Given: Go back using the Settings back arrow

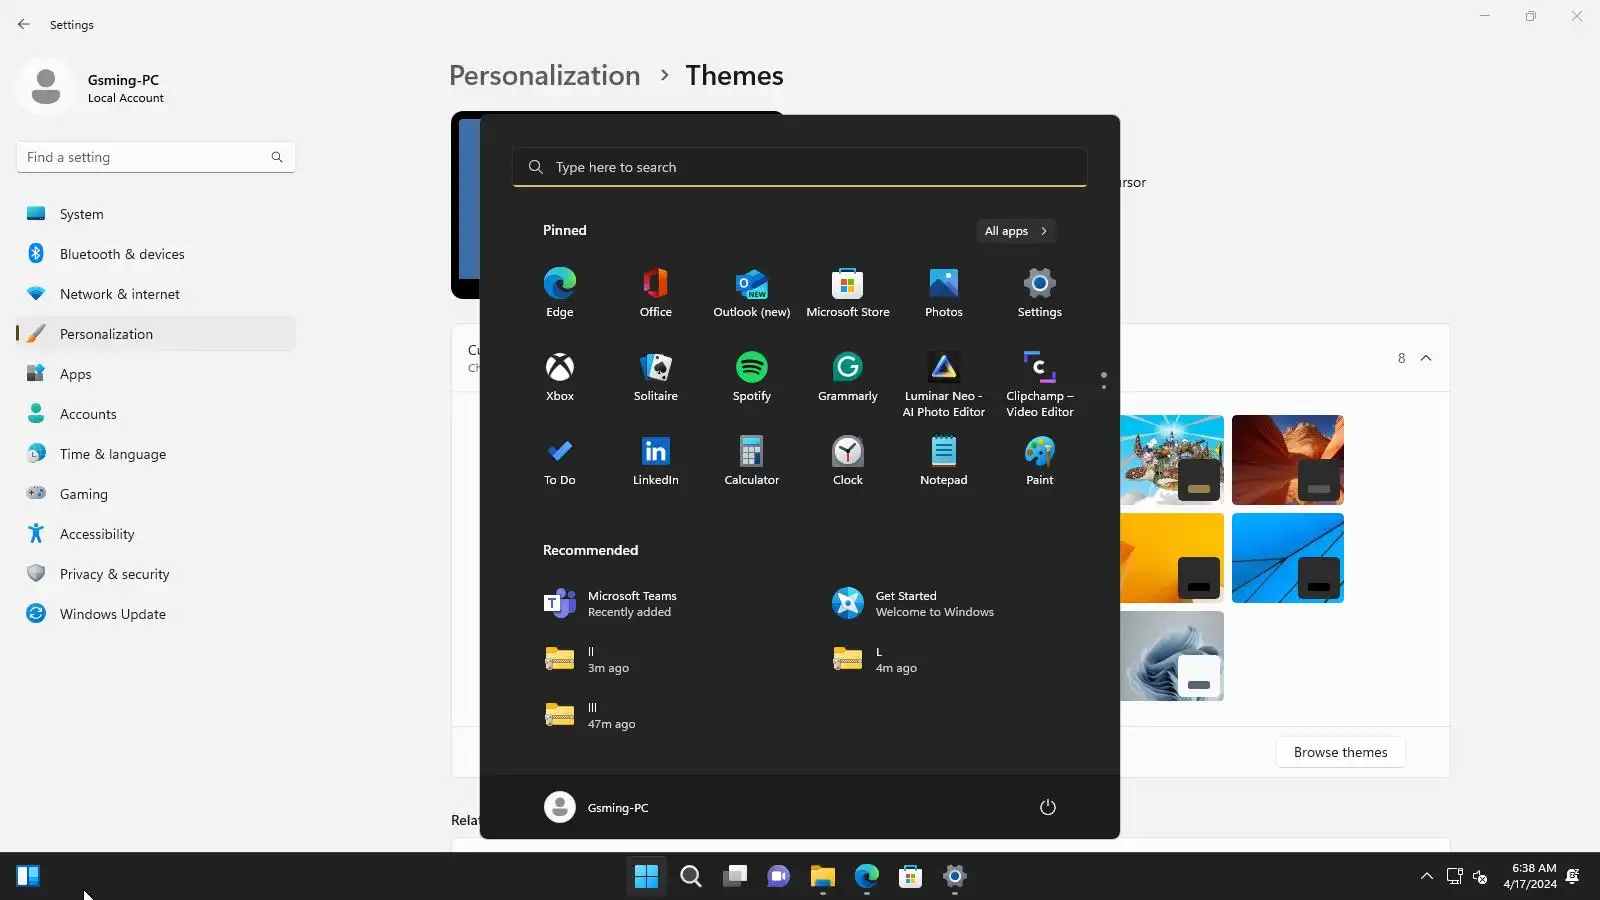Looking at the screenshot, I should [x=24, y=24].
